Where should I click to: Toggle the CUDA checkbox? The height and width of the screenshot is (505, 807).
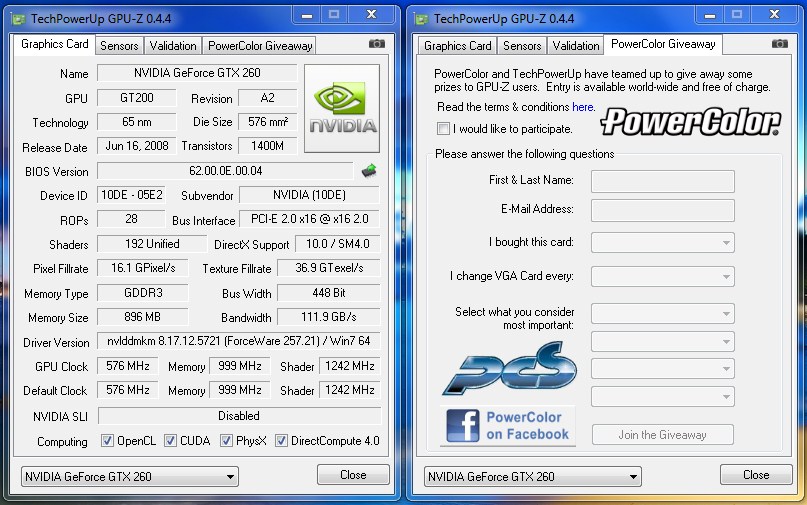click(x=170, y=441)
